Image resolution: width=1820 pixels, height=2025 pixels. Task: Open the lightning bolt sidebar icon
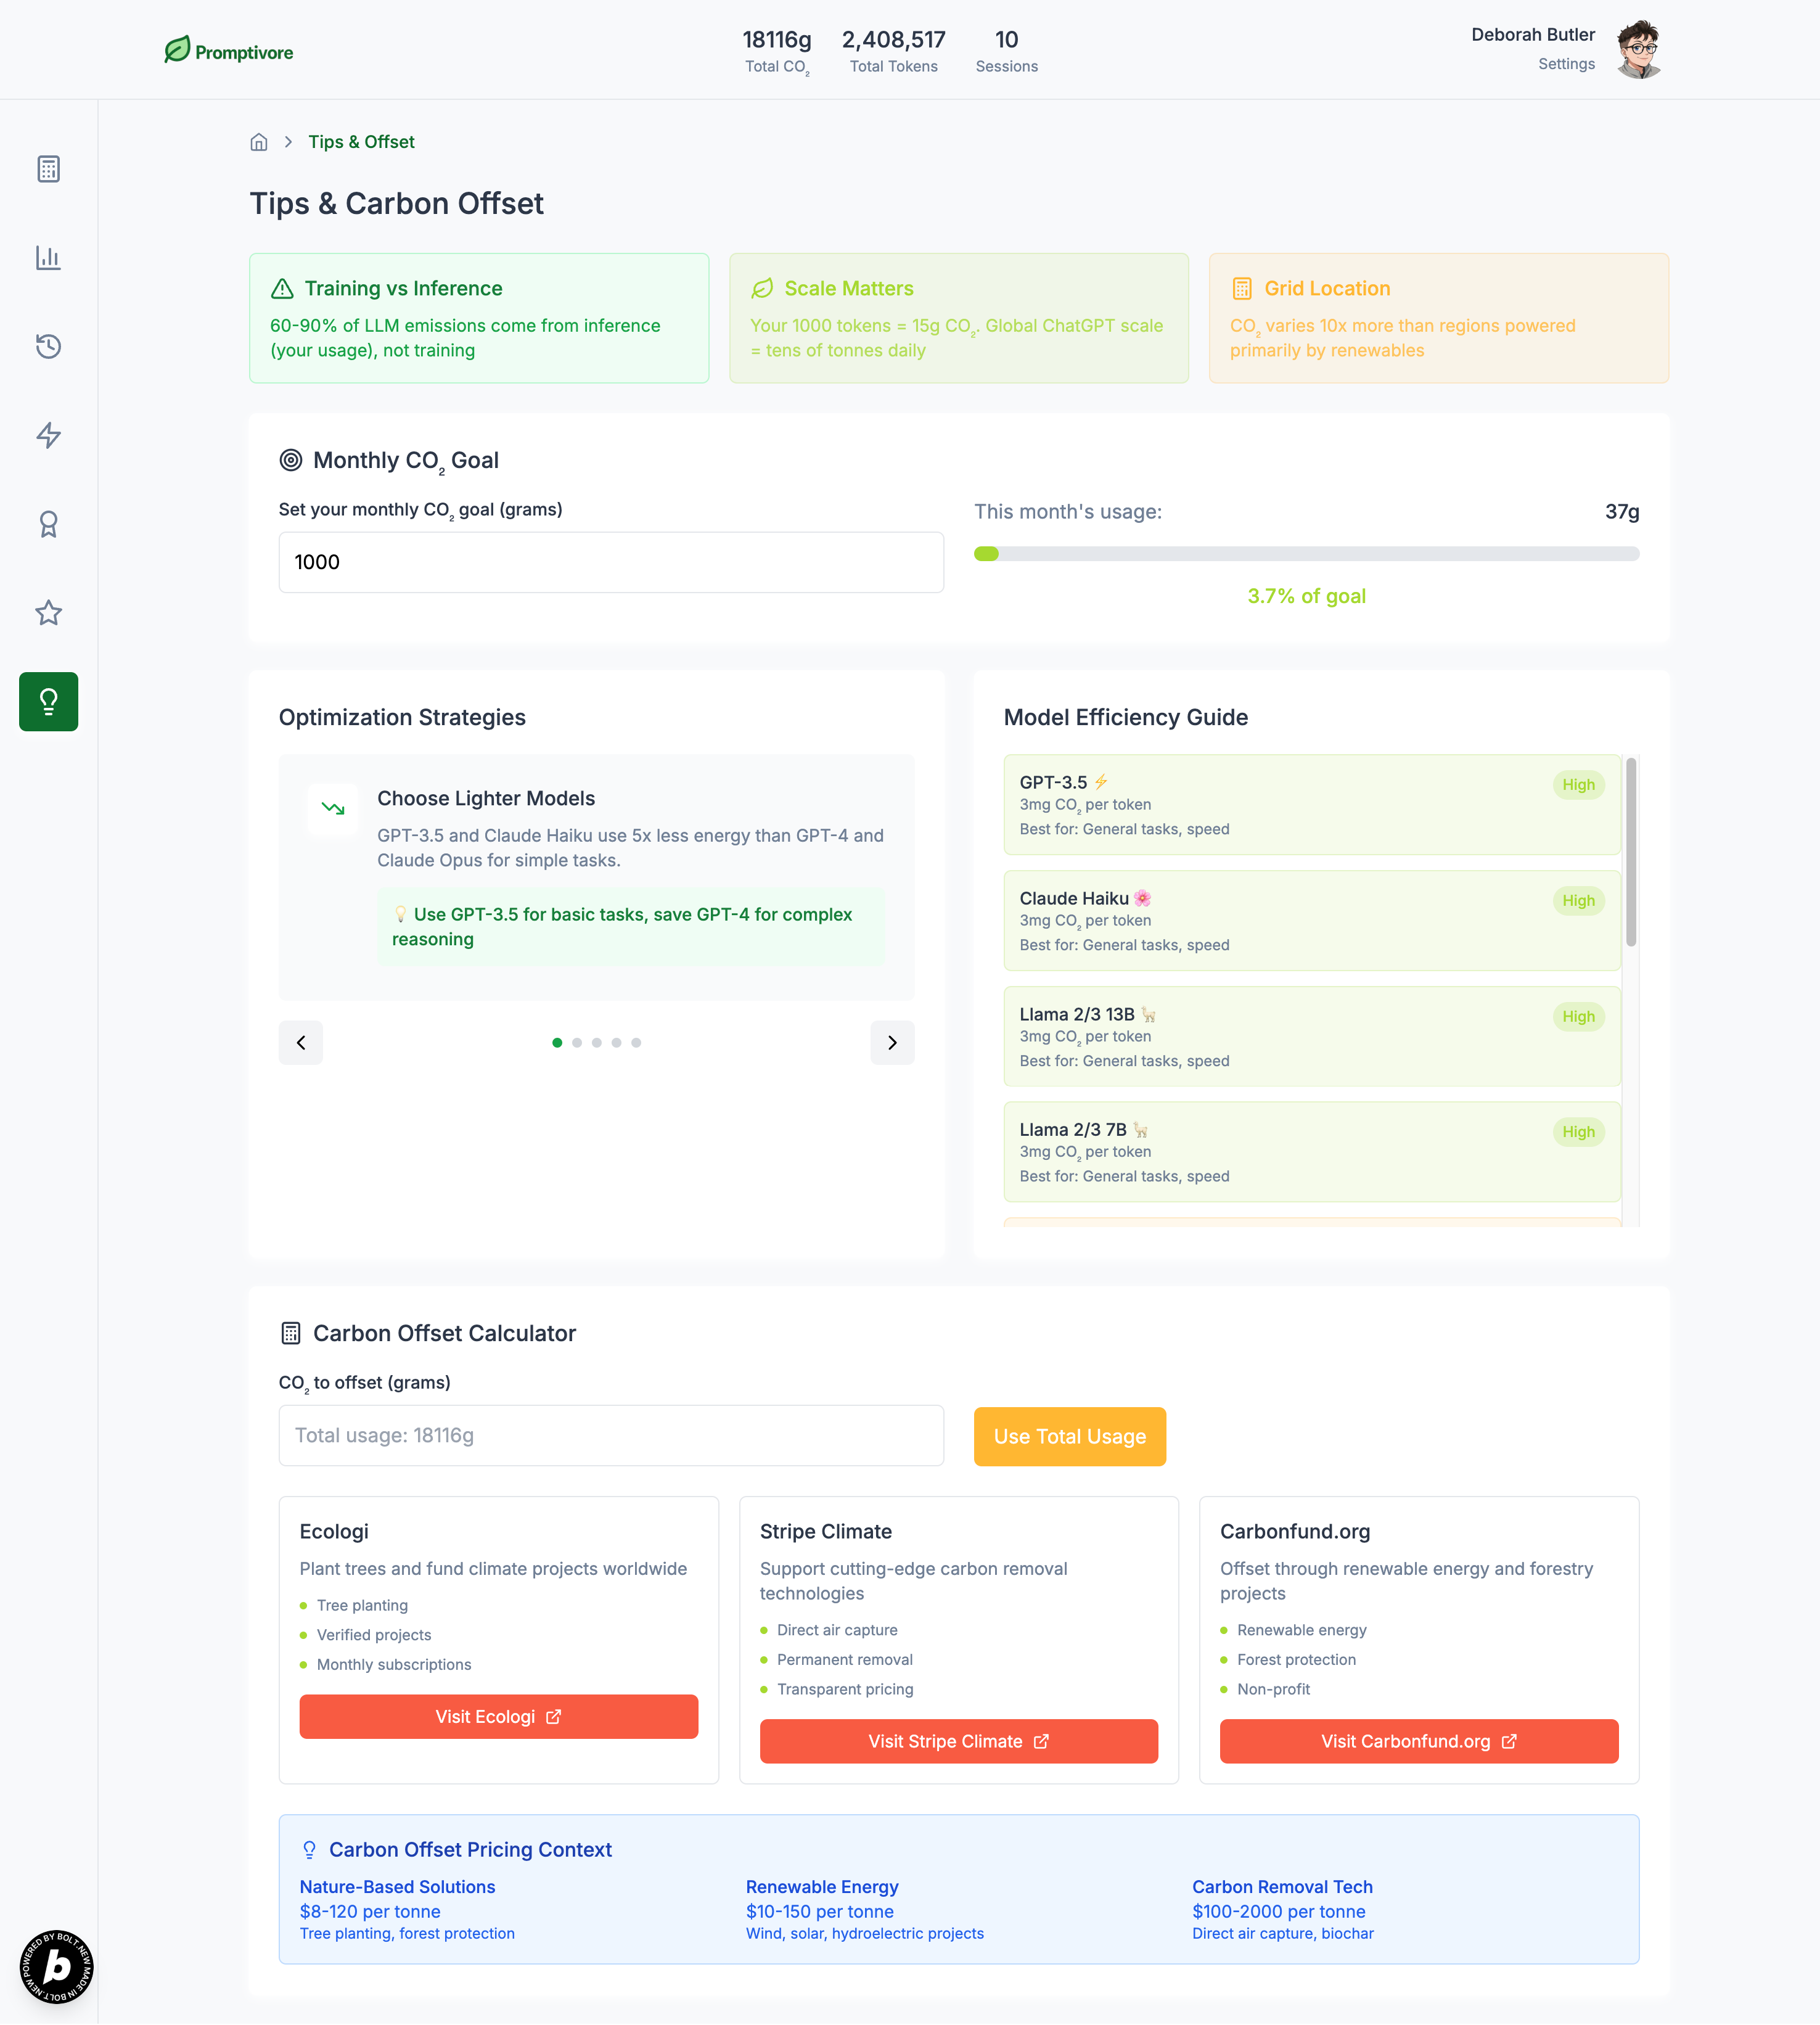click(x=48, y=435)
